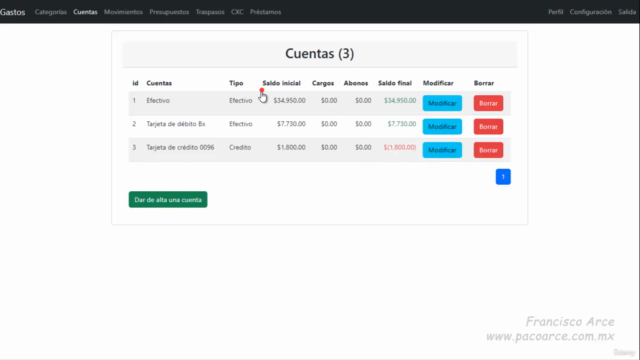Viewport: 640px width, 360px height.
Task: Click the Saldo final column header
Action: [x=395, y=83]
